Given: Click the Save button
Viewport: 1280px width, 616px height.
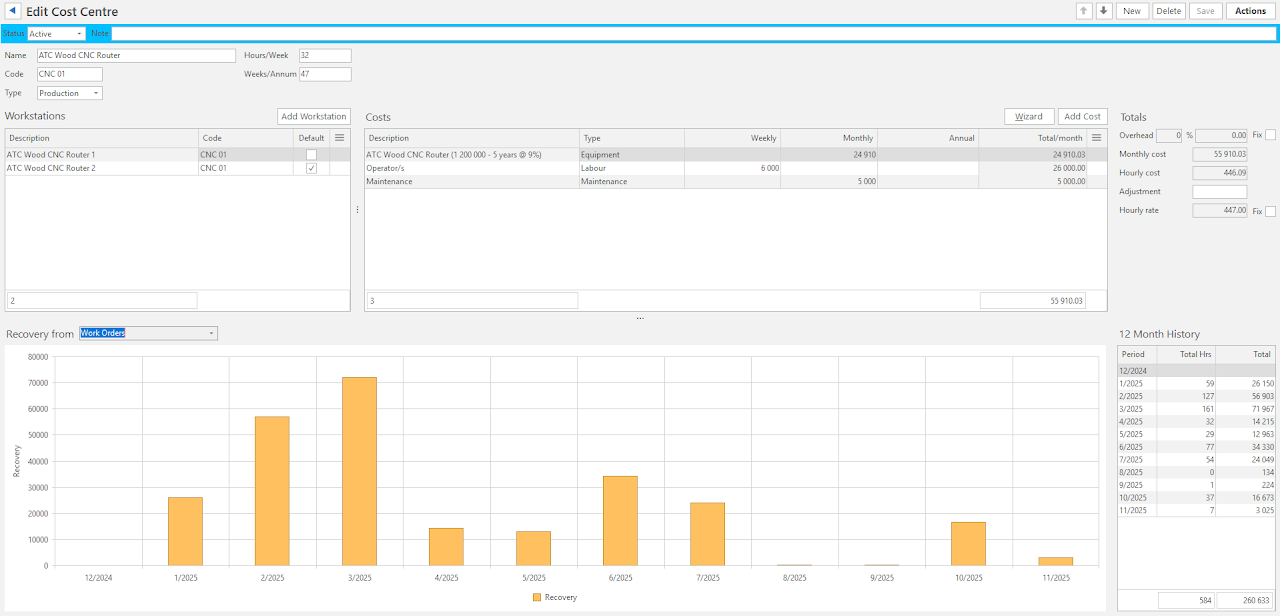Looking at the screenshot, I should [1205, 11].
